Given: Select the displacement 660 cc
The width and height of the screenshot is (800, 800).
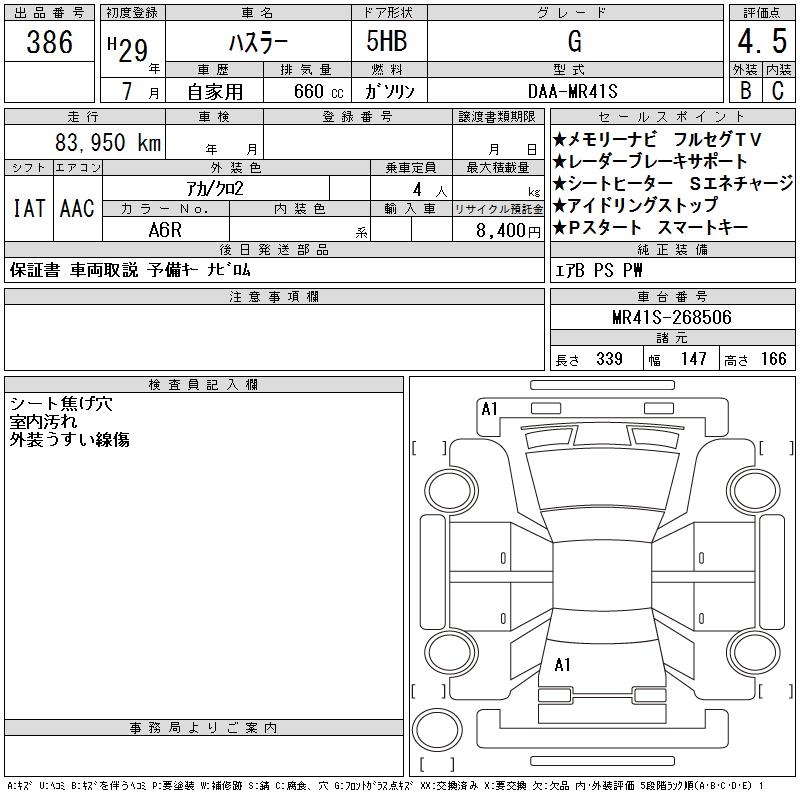Looking at the screenshot, I should (318, 91).
